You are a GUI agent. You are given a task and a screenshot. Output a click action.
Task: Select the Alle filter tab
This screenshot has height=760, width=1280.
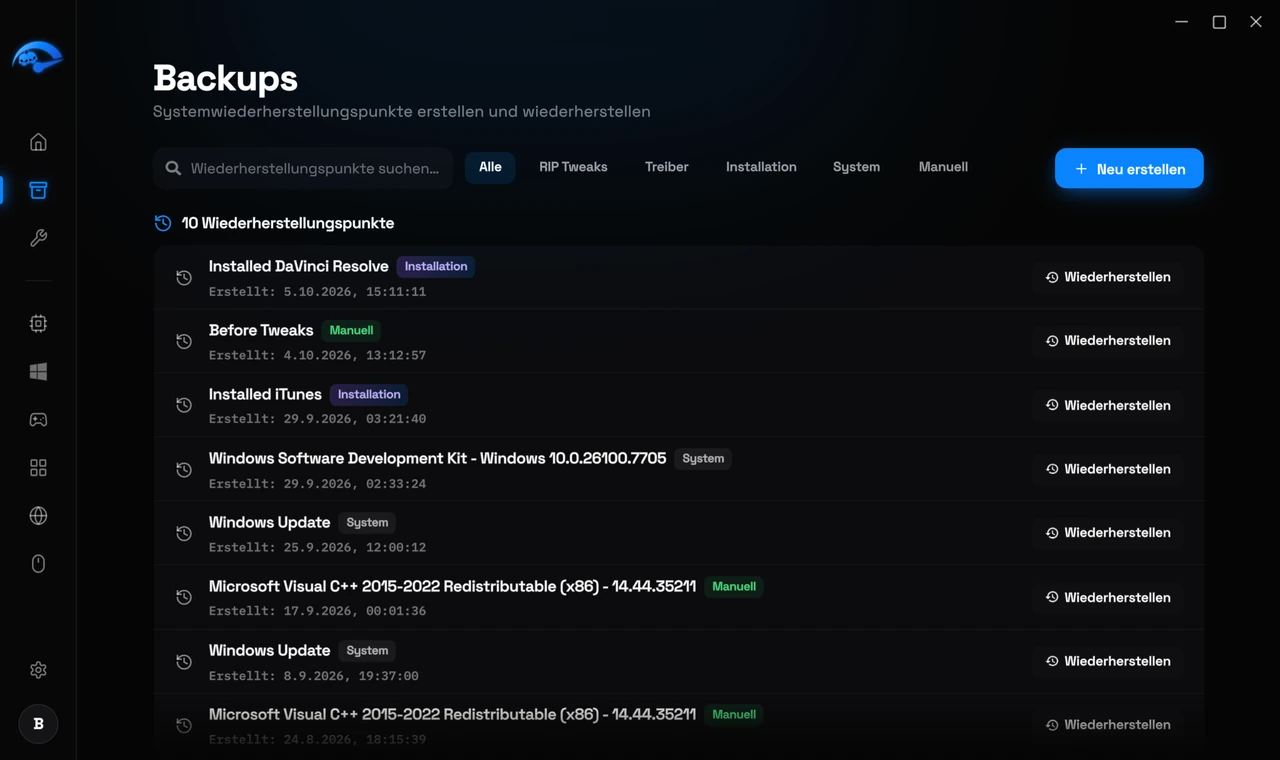tap(490, 167)
